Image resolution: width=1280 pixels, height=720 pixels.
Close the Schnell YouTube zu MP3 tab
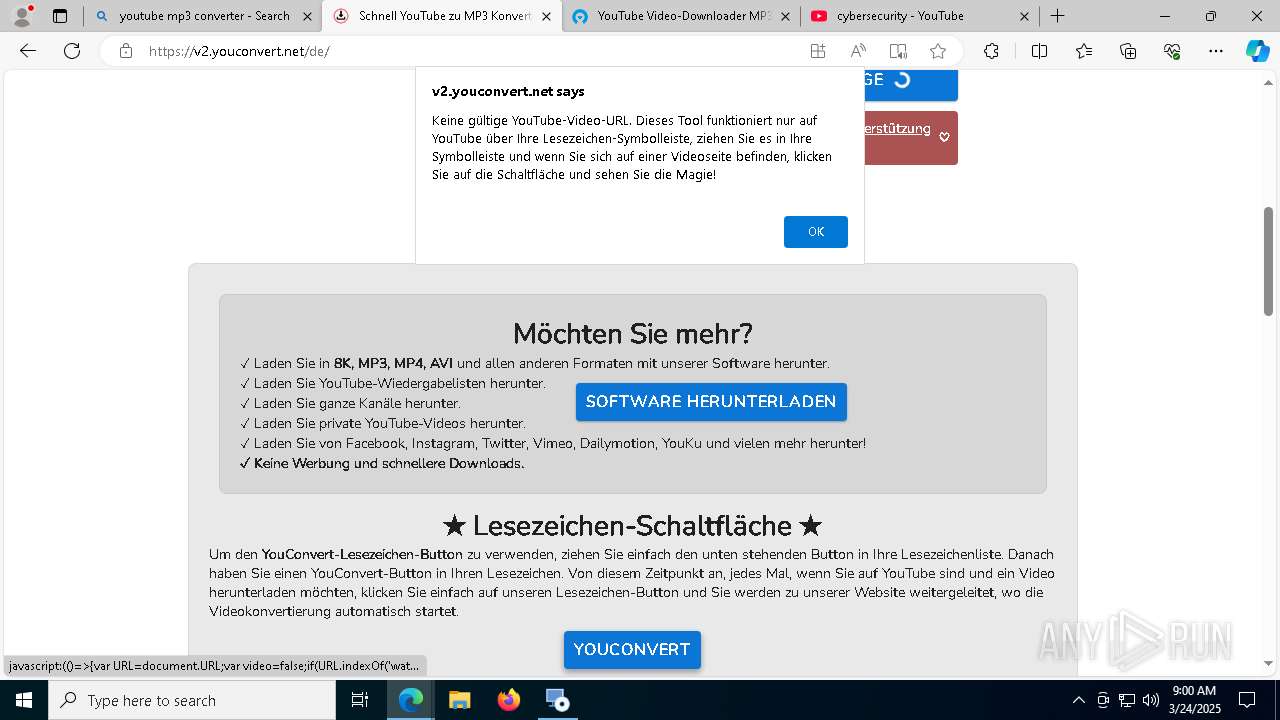click(x=546, y=16)
